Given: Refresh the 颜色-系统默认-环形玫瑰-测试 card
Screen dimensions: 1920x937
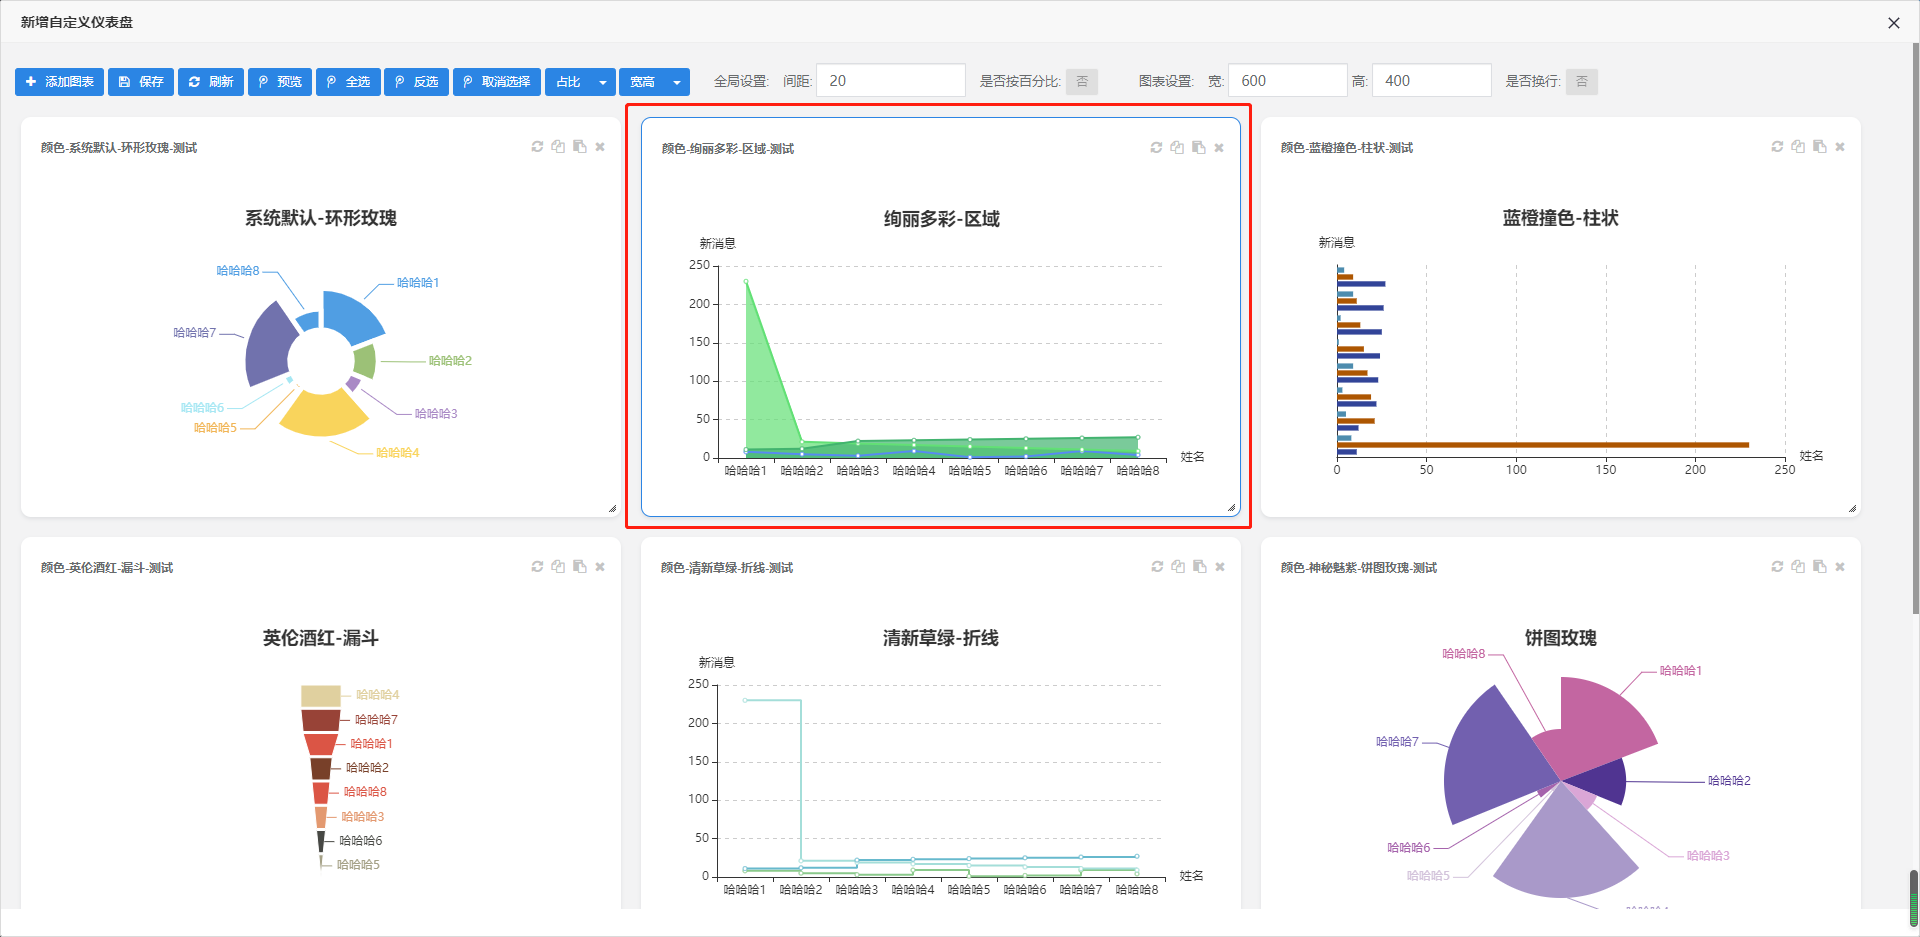Looking at the screenshot, I should (x=537, y=147).
